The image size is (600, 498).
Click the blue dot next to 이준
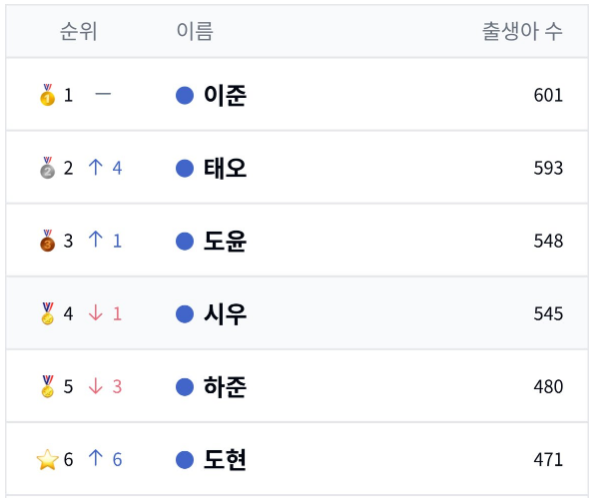[184, 95]
